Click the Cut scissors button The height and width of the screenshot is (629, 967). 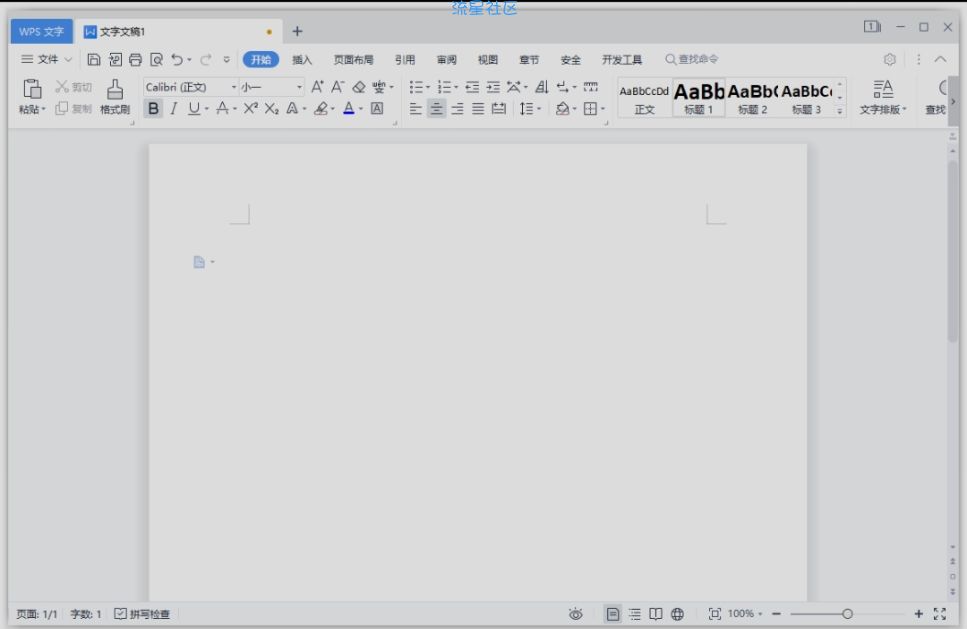pyautogui.click(x=73, y=87)
